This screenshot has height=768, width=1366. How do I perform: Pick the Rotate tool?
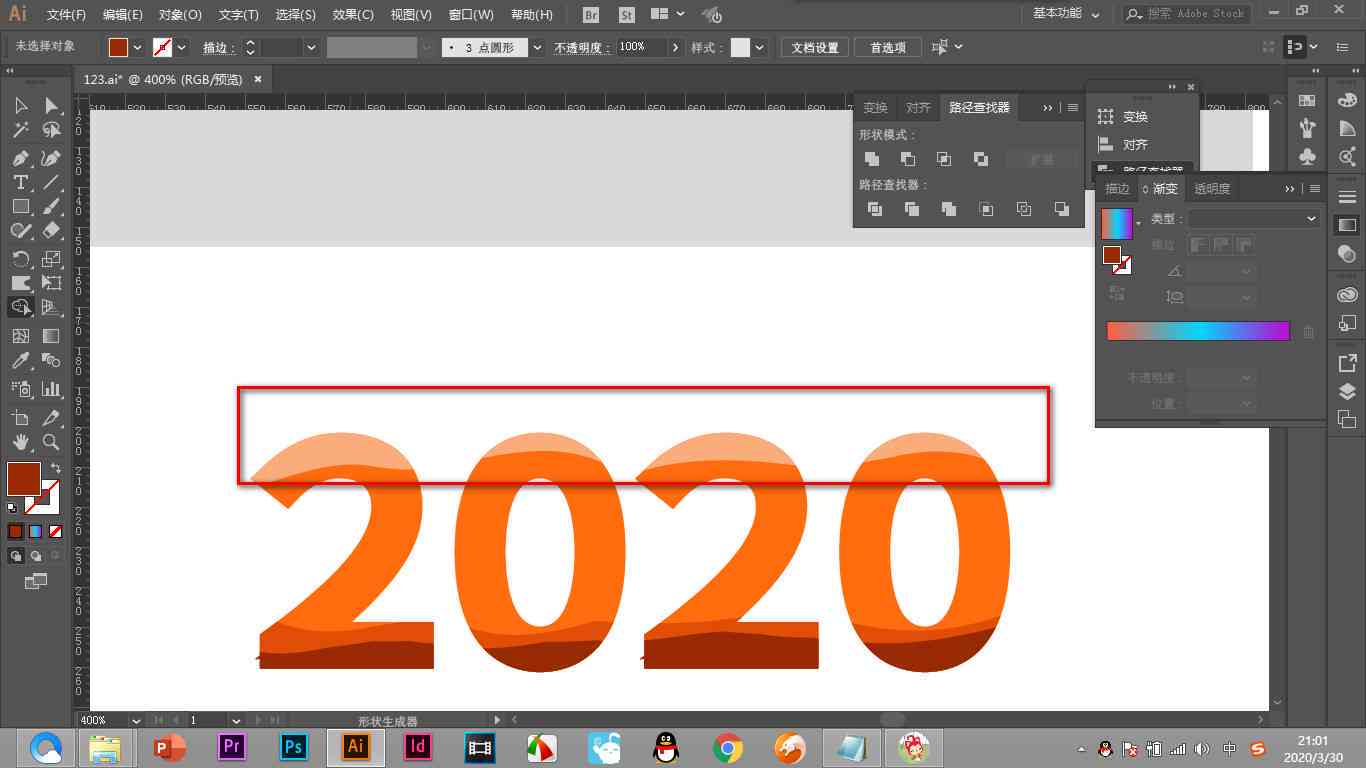20,259
